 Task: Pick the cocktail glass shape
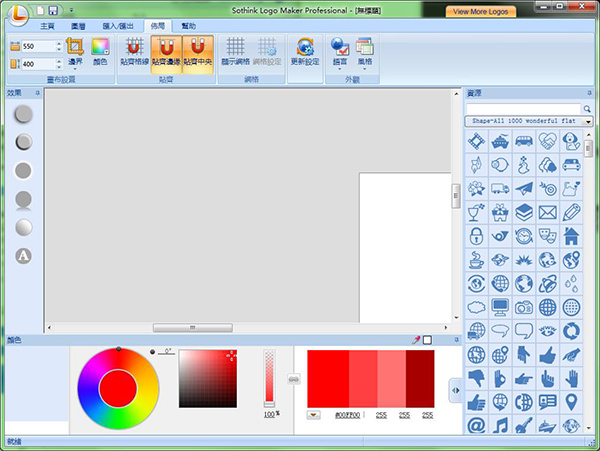click(x=476, y=212)
